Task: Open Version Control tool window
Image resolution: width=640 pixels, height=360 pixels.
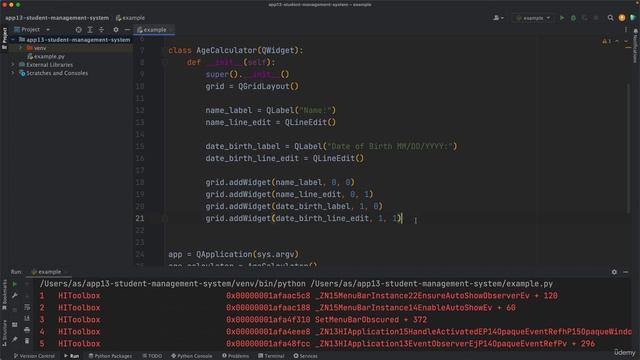Action: [x=34, y=356]
